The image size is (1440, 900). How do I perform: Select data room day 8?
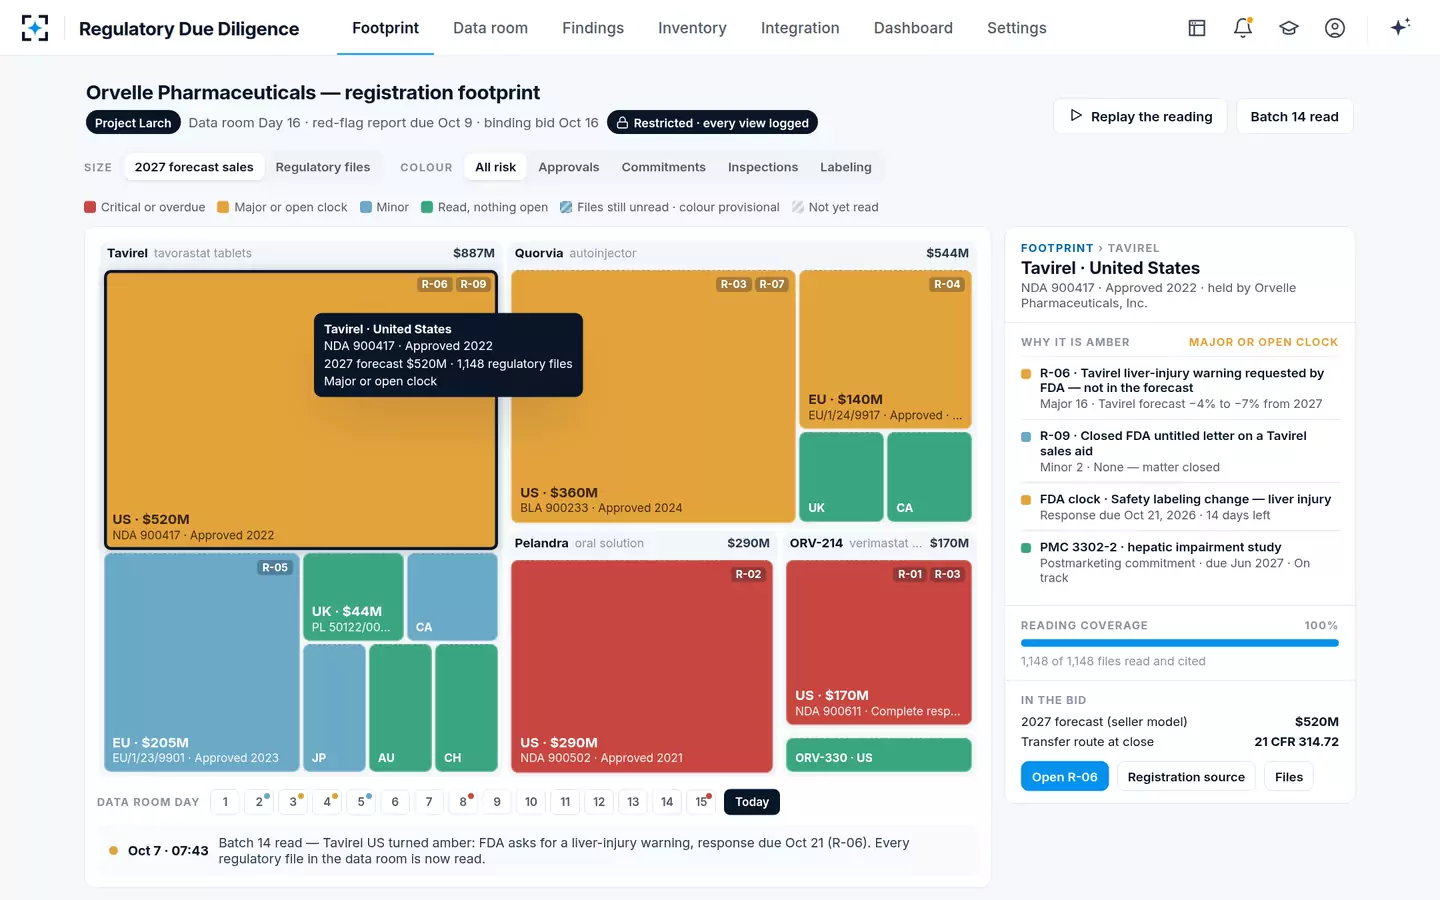pos(464,802)
